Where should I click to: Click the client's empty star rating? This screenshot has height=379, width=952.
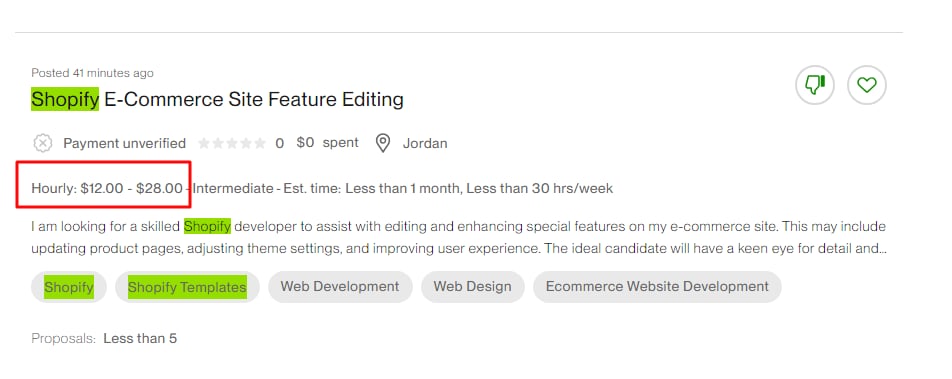(232, 143)
